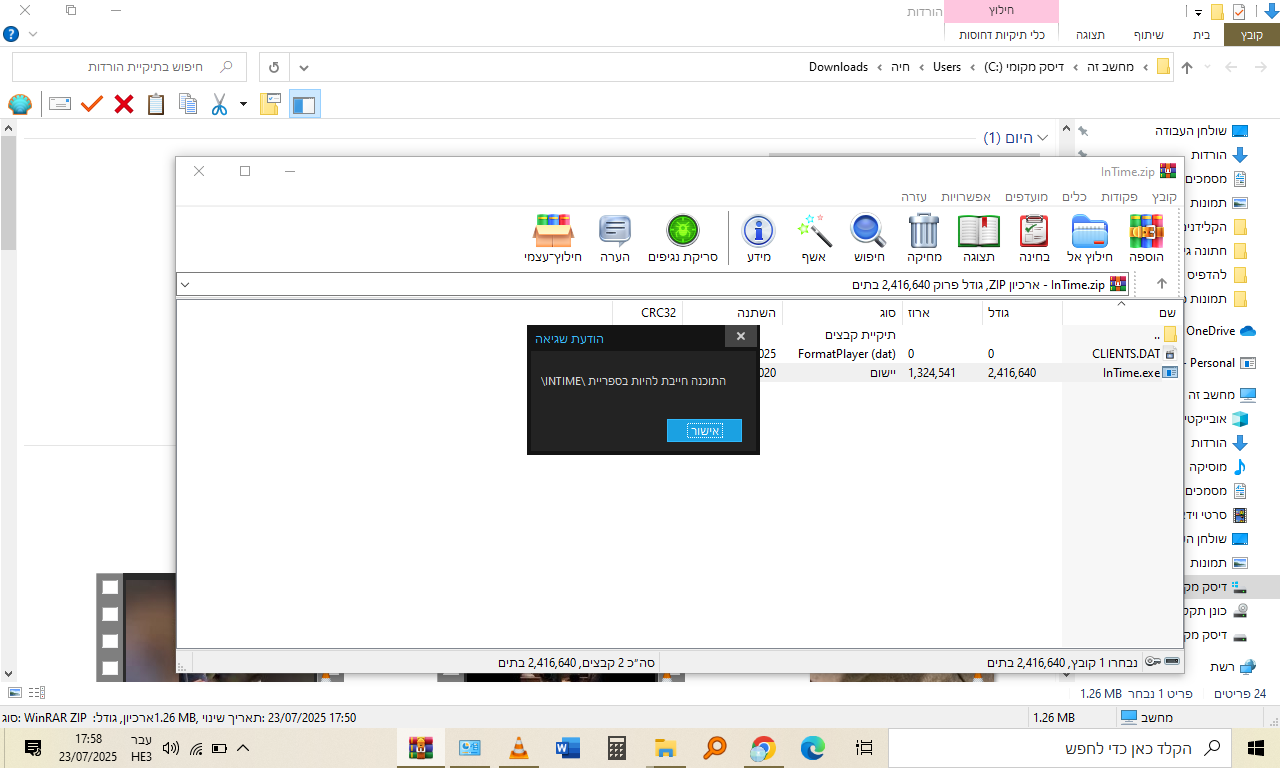
Task: Switch to the Explorer שיתוף (Share) tab
Action: click(1148, 34)
